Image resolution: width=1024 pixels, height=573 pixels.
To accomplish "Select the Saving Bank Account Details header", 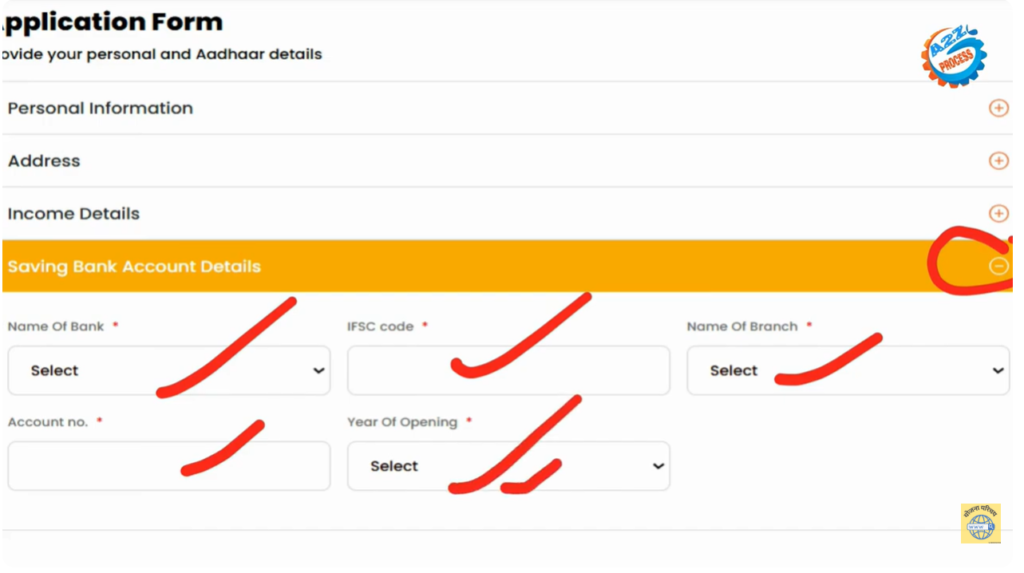I will coord(134,267).
